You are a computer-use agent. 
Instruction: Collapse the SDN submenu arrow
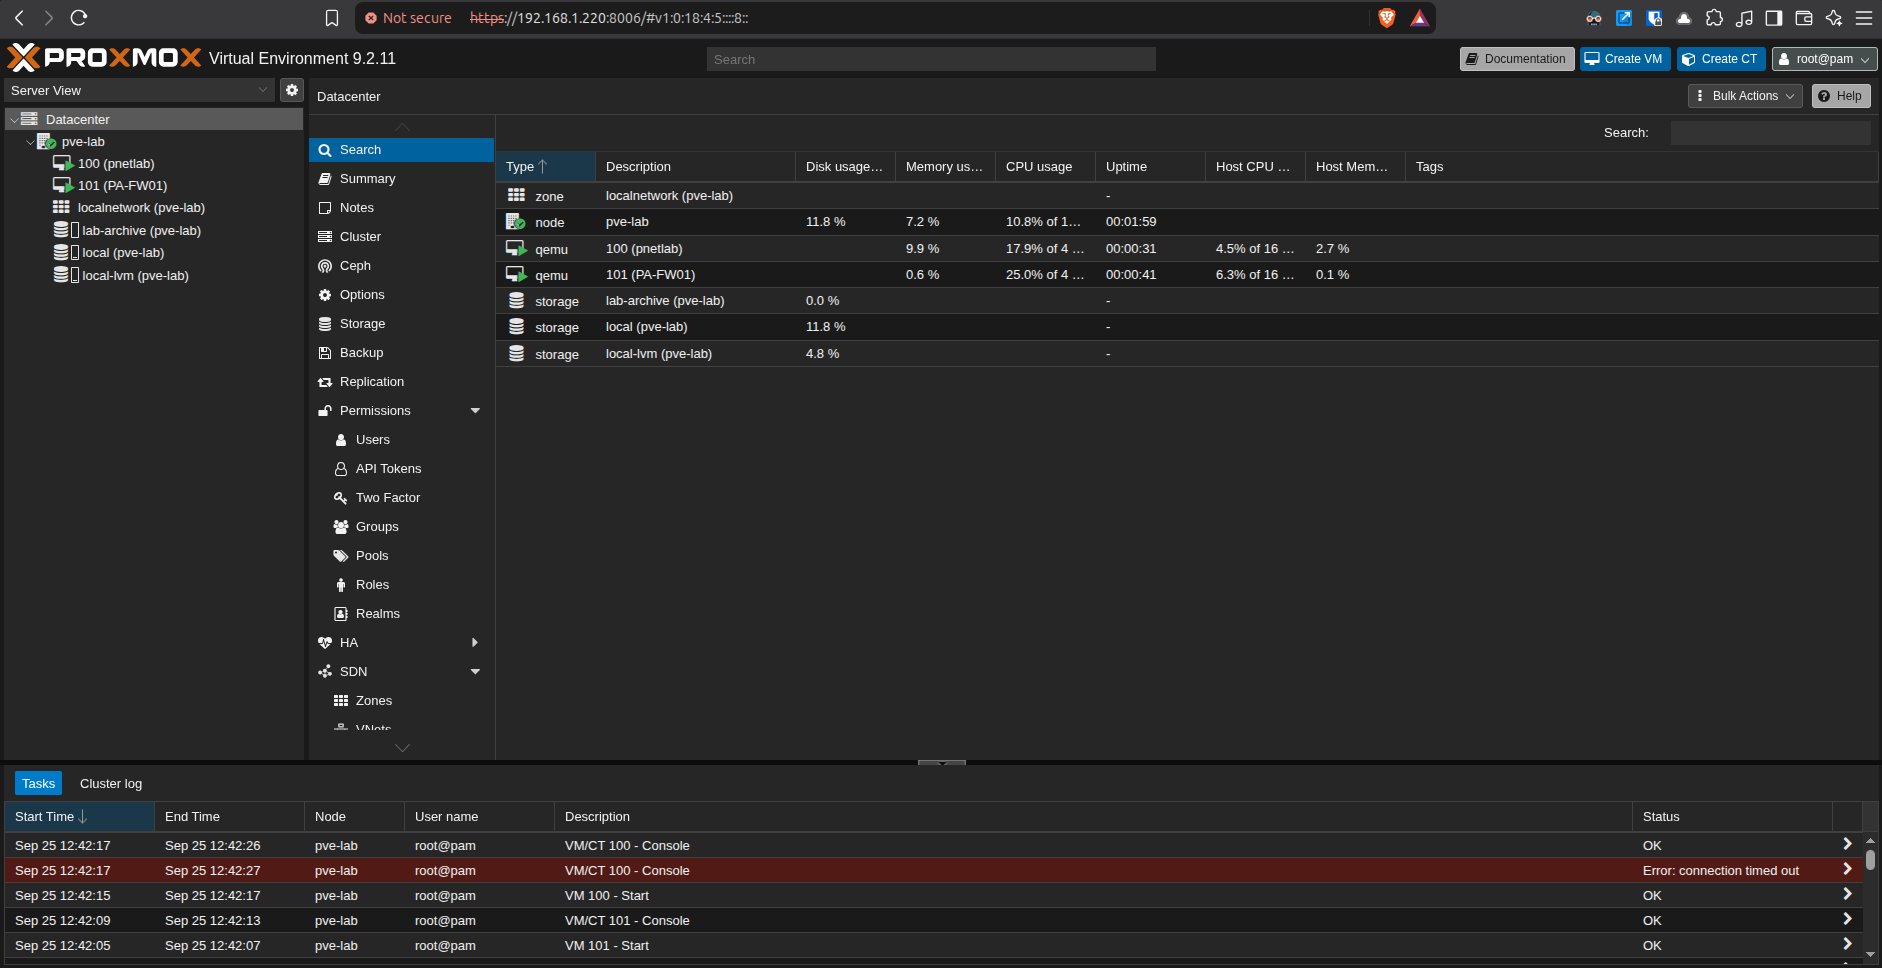click(475, 672)
